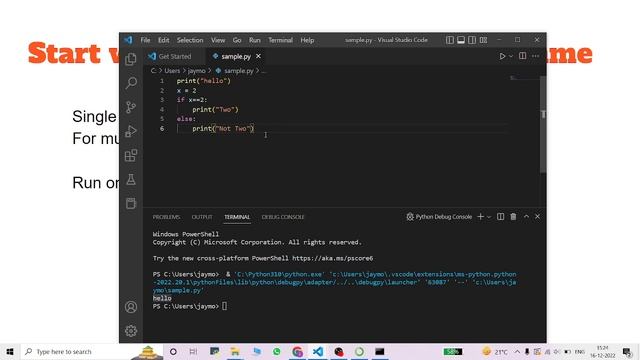Switch to the DEBUG CONSOLE panel tab
The width and height of the screenshot is (640, 360).
[283, 217]
